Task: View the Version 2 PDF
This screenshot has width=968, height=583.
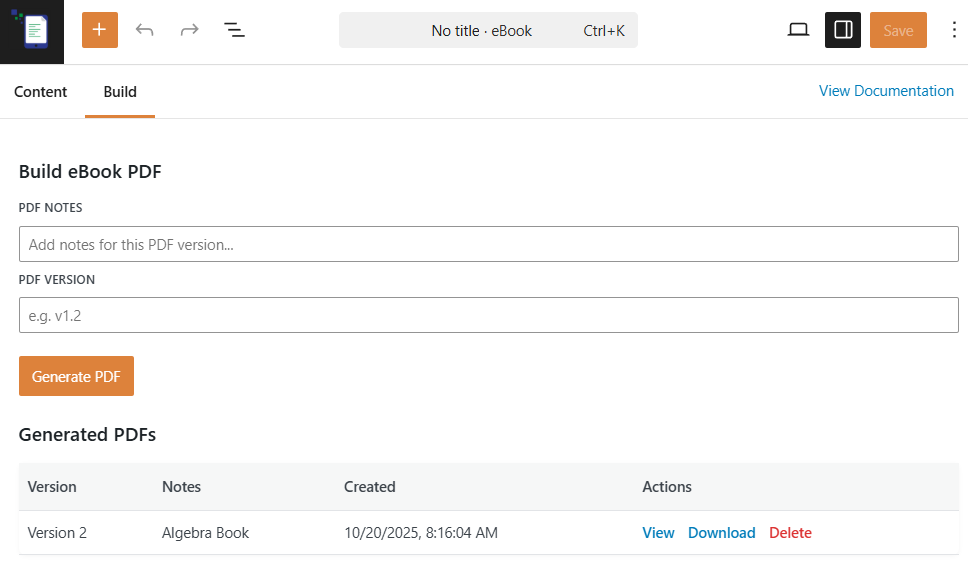Action: [658, 533]
